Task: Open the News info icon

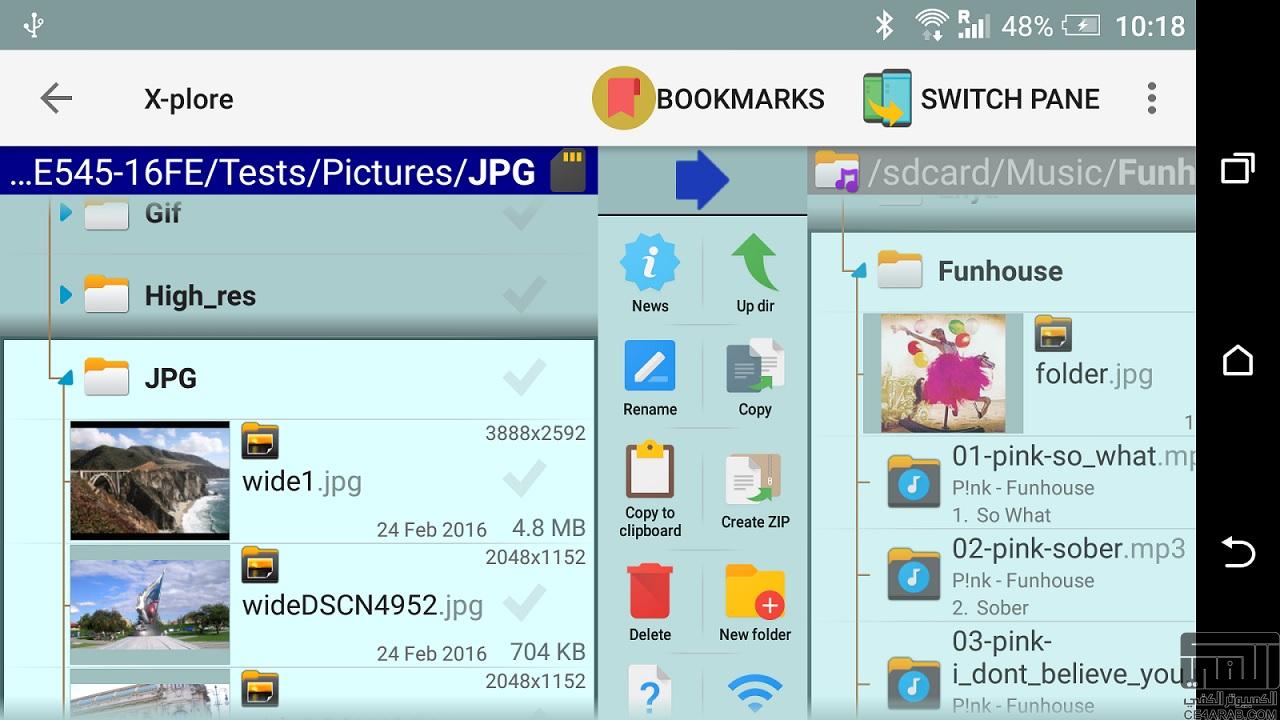Action: [x=650, y=262]
